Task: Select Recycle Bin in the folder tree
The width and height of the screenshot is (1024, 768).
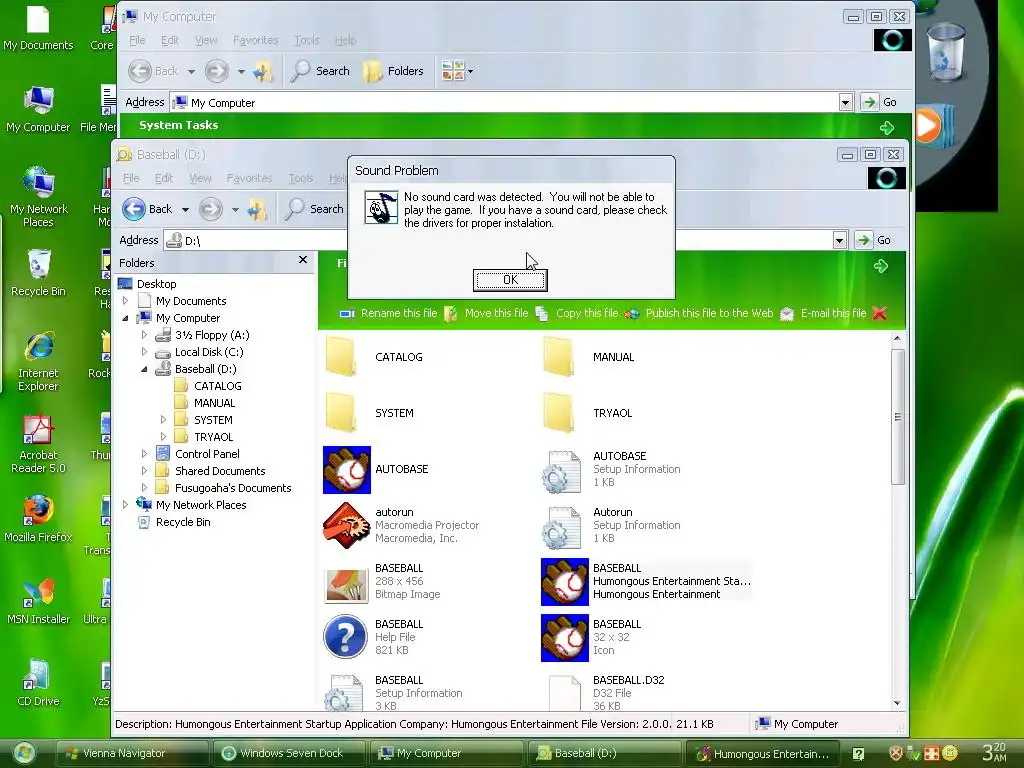Action: tap(183, 522)
